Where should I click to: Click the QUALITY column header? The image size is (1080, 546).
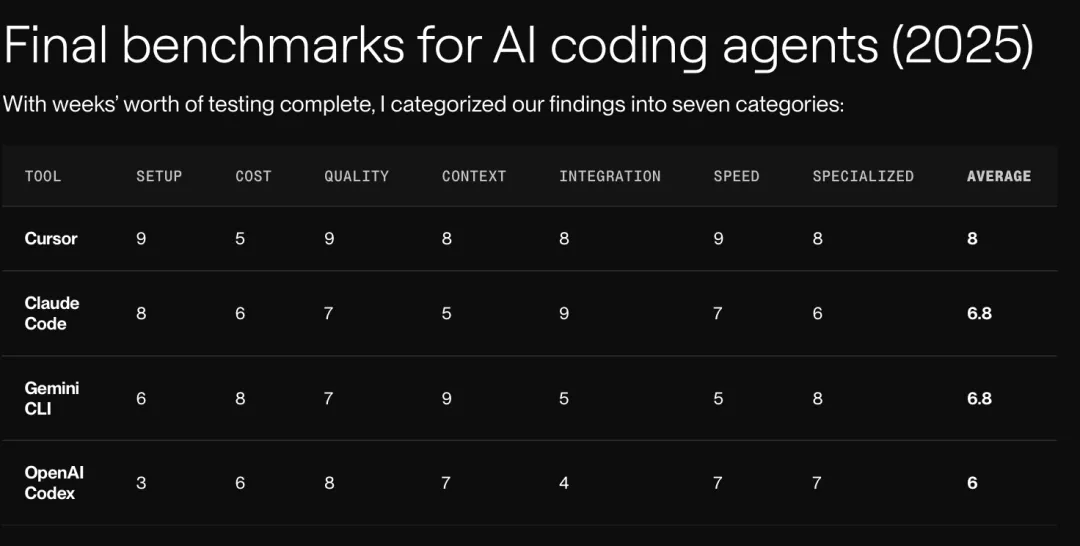356,176
